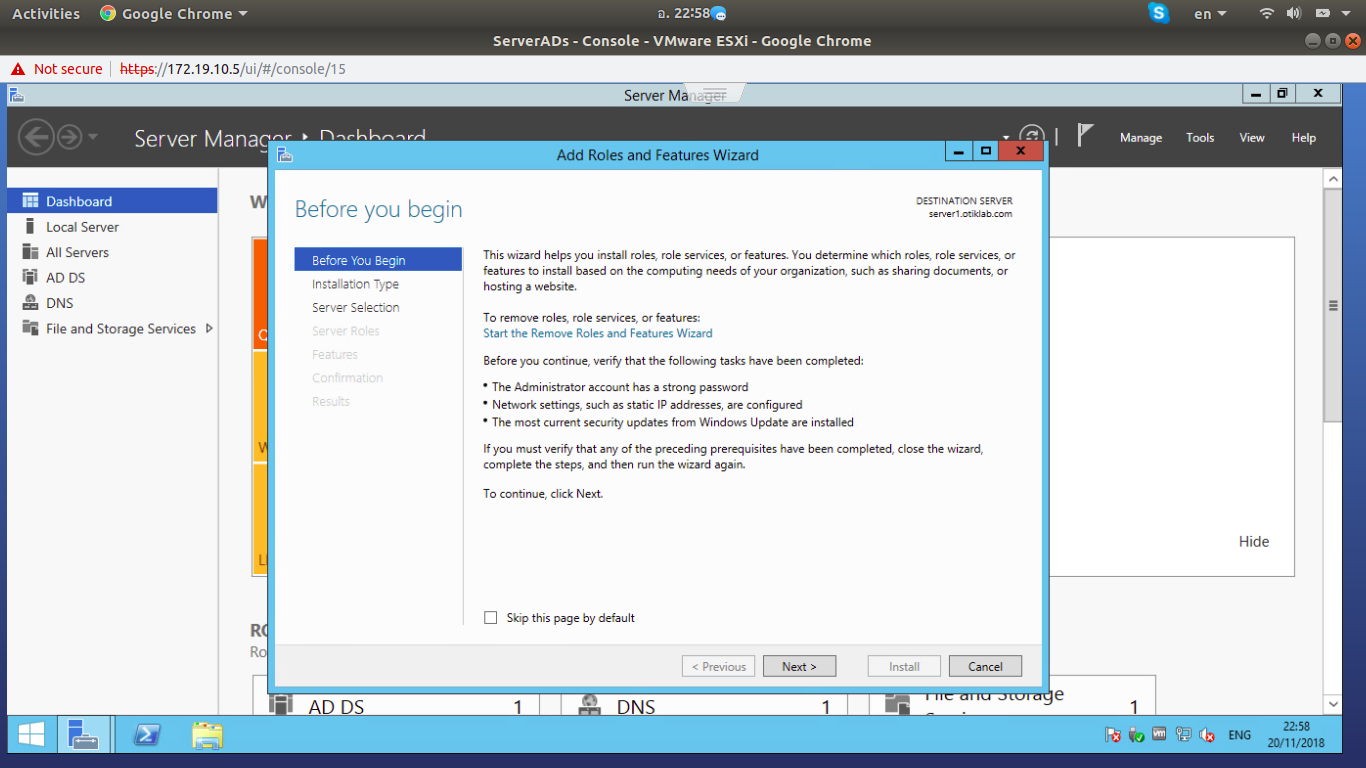Check Skip this page by default

(x=490, y=618)
